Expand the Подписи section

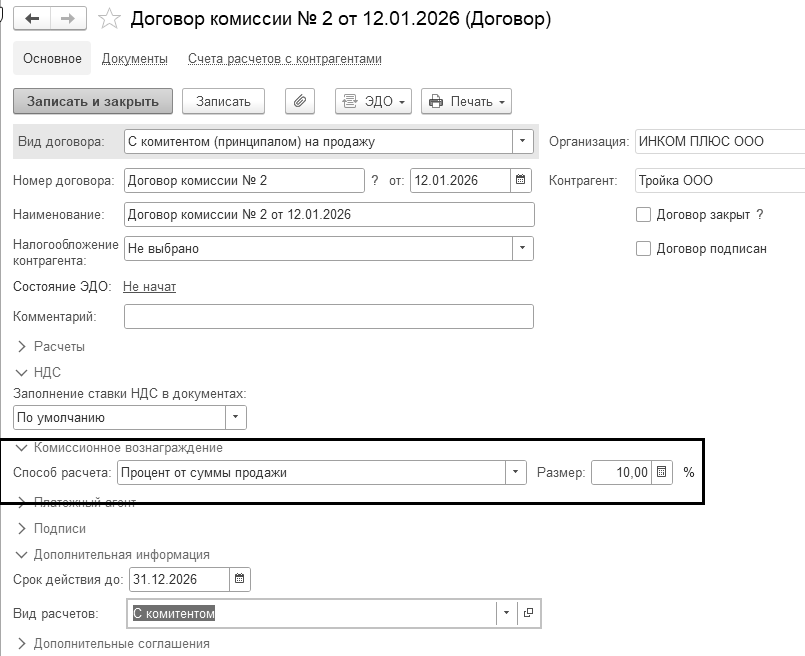[50, 528]
